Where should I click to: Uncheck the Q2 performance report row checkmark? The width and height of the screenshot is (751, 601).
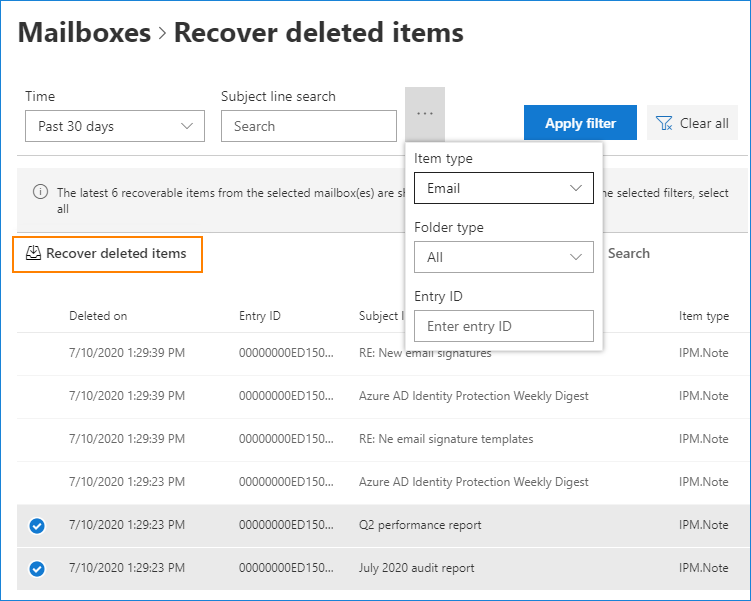point(37,525)
